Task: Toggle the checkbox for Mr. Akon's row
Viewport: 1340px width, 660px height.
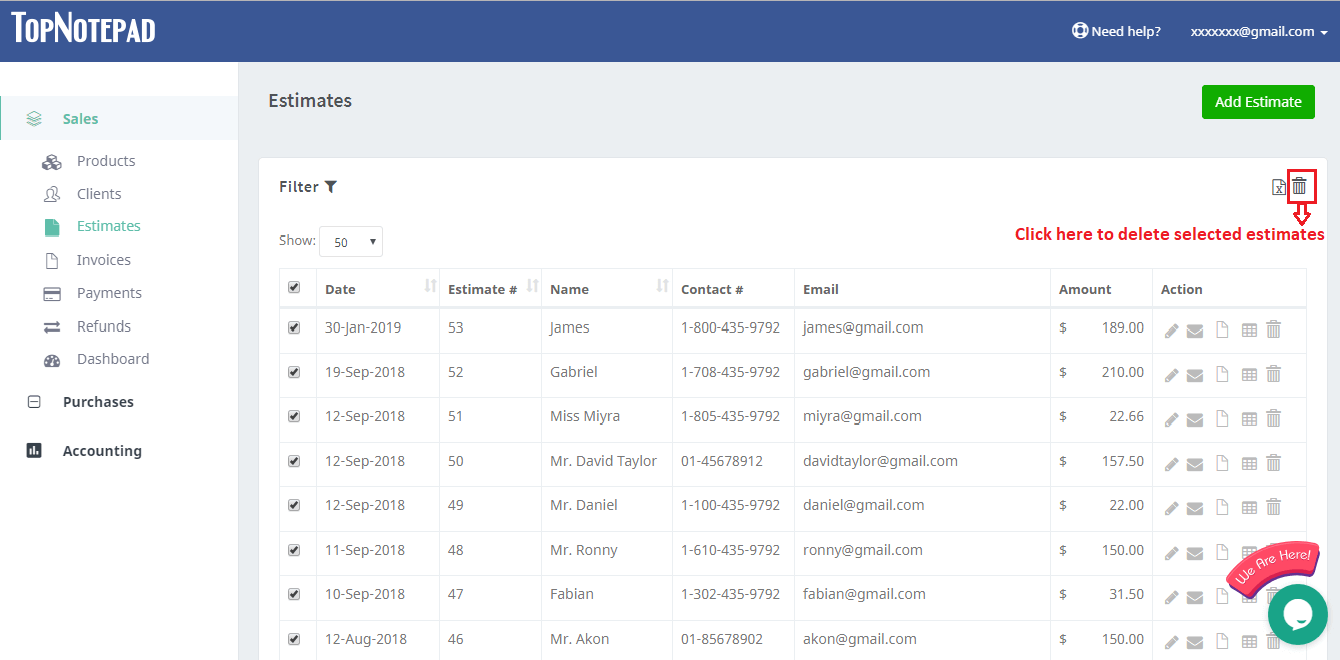Action: tap(294, 639)
